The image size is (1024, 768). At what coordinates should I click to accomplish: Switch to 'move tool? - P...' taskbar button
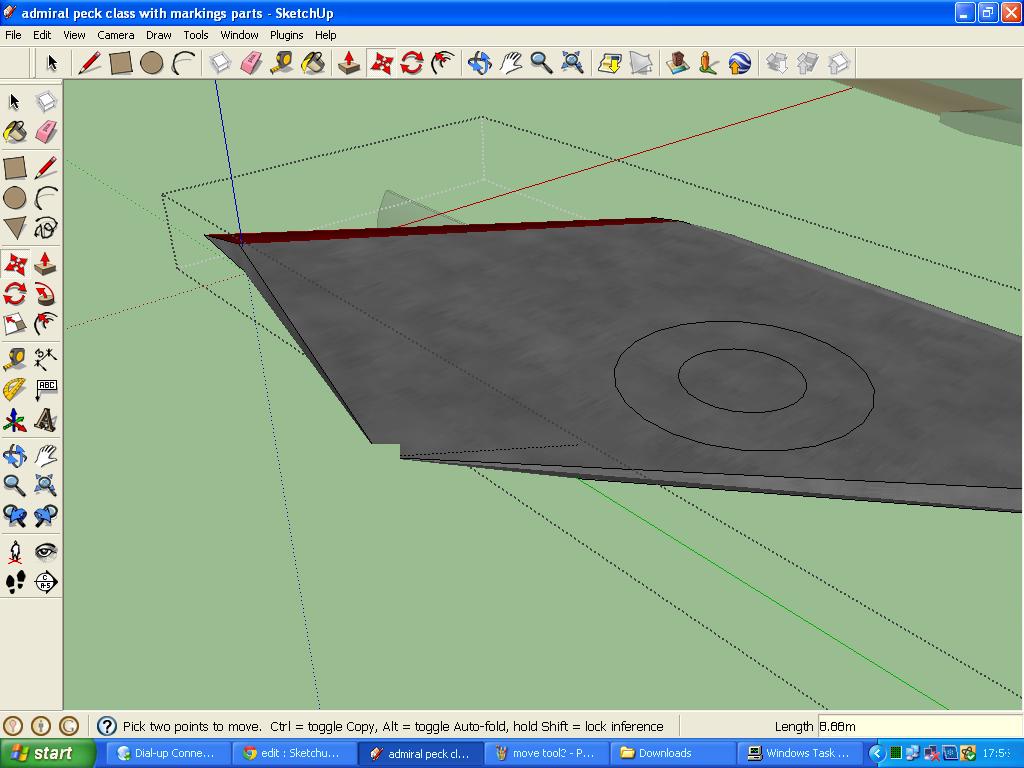click(547, 753)
